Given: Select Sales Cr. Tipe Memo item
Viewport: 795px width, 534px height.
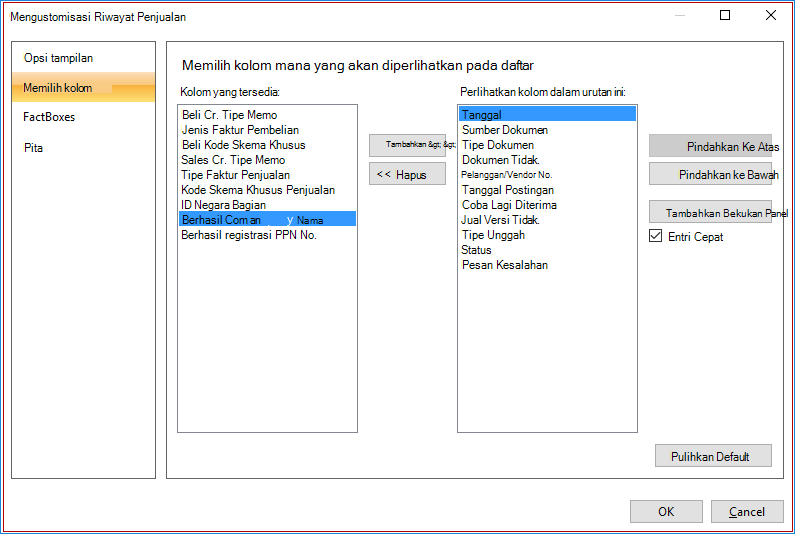Looking at the screenshot, I should 267,160.
